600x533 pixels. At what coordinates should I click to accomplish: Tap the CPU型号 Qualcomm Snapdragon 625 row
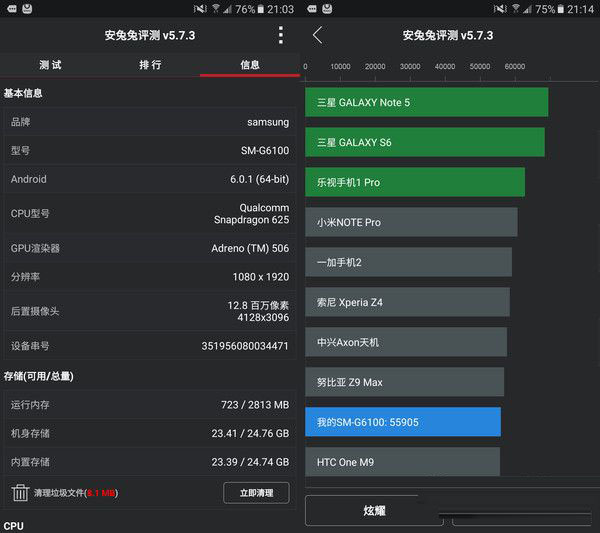(x=150, y=214)
